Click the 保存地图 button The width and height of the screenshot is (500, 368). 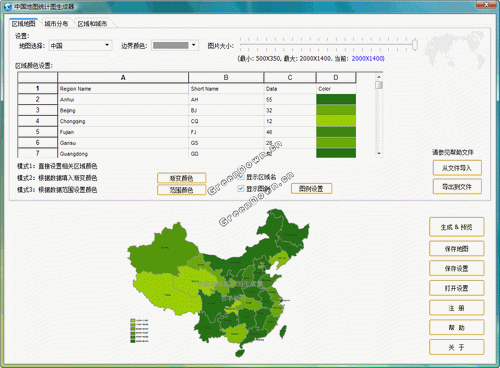[456, 249]
